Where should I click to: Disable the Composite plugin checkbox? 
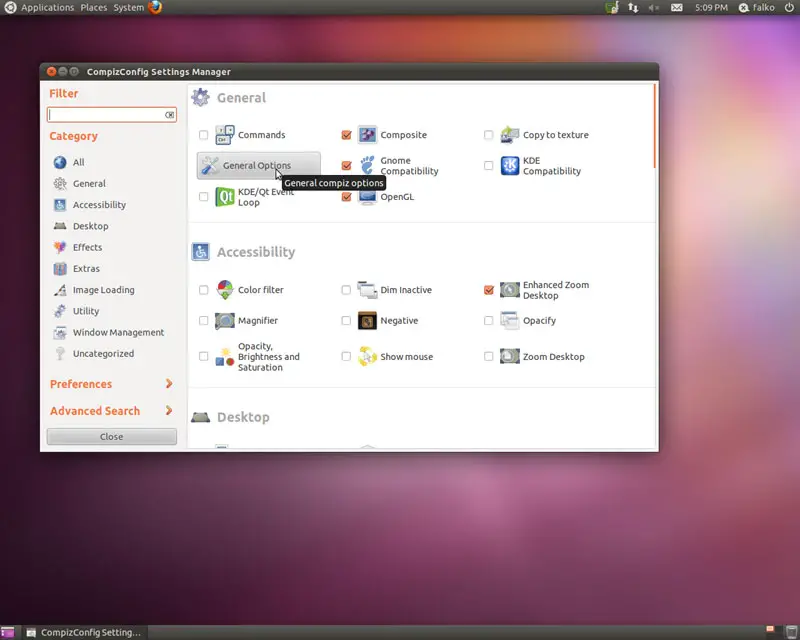pyautogui.click(x=346, y=135)
